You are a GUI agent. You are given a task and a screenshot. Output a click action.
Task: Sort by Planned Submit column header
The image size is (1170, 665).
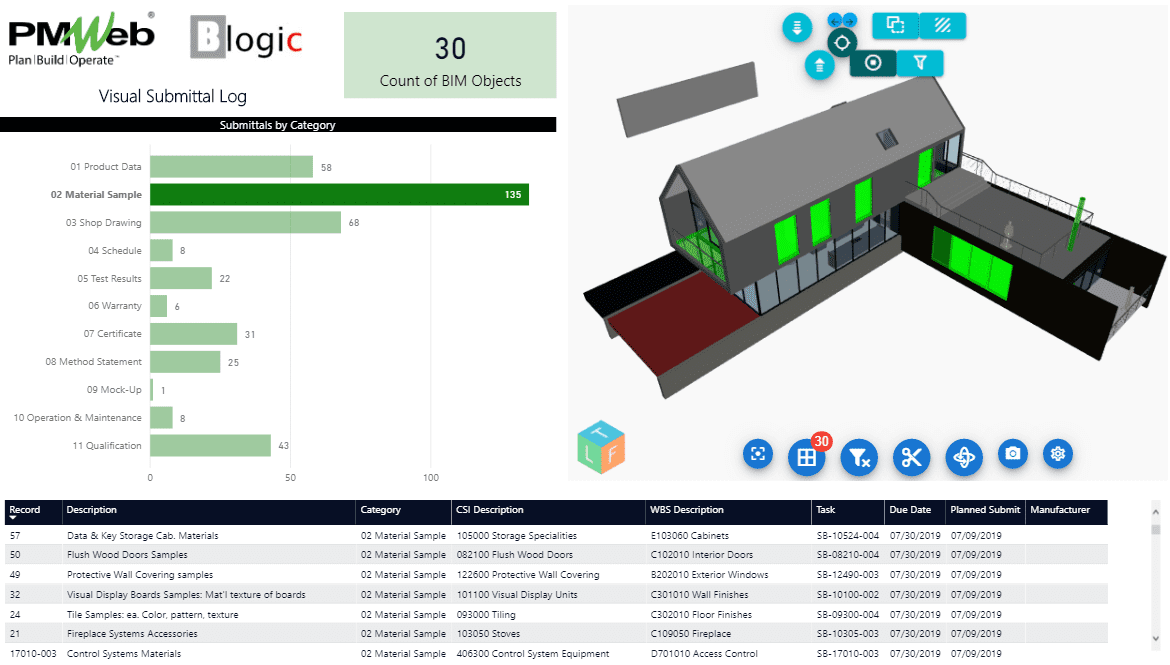pos(985,510)
